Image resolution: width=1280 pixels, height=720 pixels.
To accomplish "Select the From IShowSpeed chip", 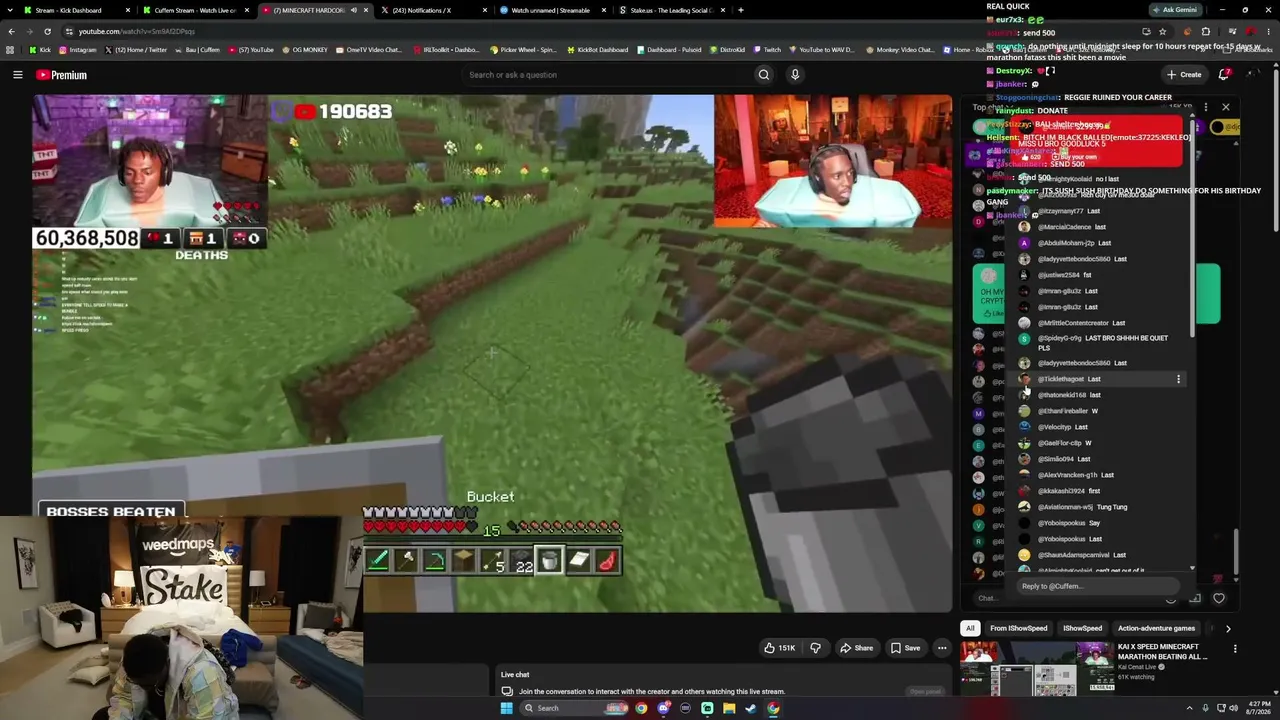I will (x=1019, y=628).
